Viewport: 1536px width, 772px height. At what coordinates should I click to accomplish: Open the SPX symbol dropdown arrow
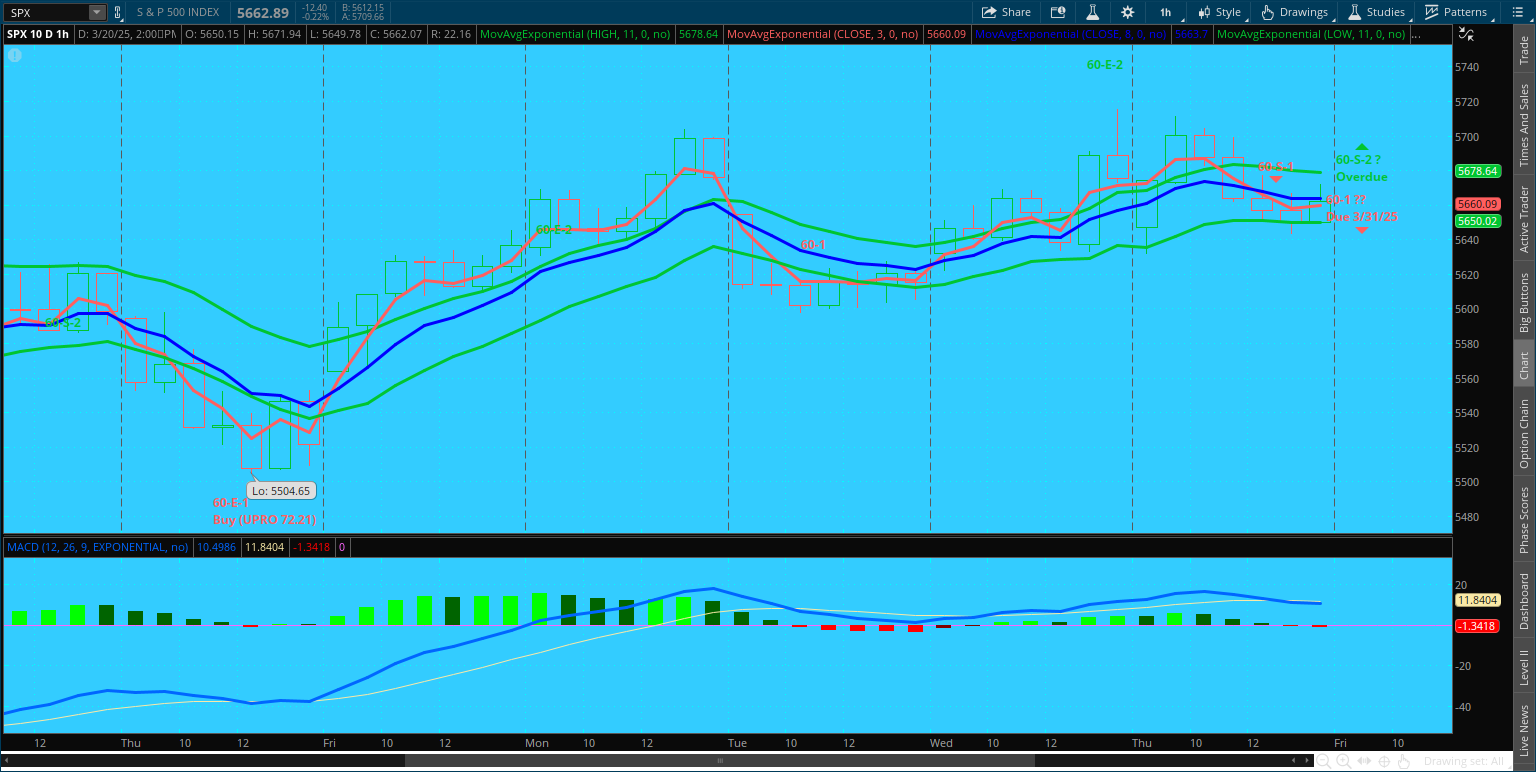pos(96,12)
